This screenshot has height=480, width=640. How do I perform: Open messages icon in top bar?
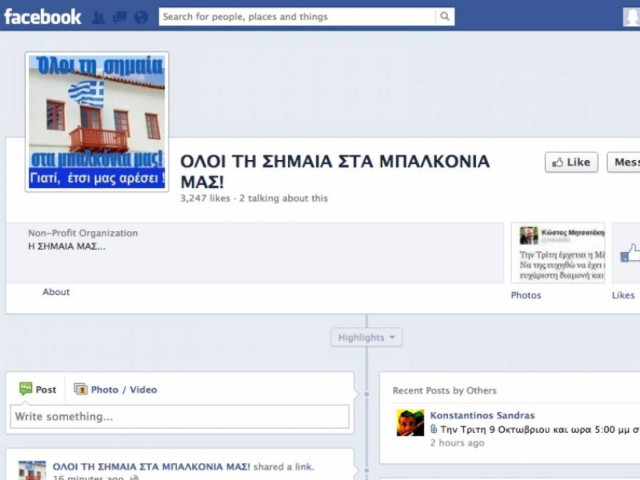120,17
